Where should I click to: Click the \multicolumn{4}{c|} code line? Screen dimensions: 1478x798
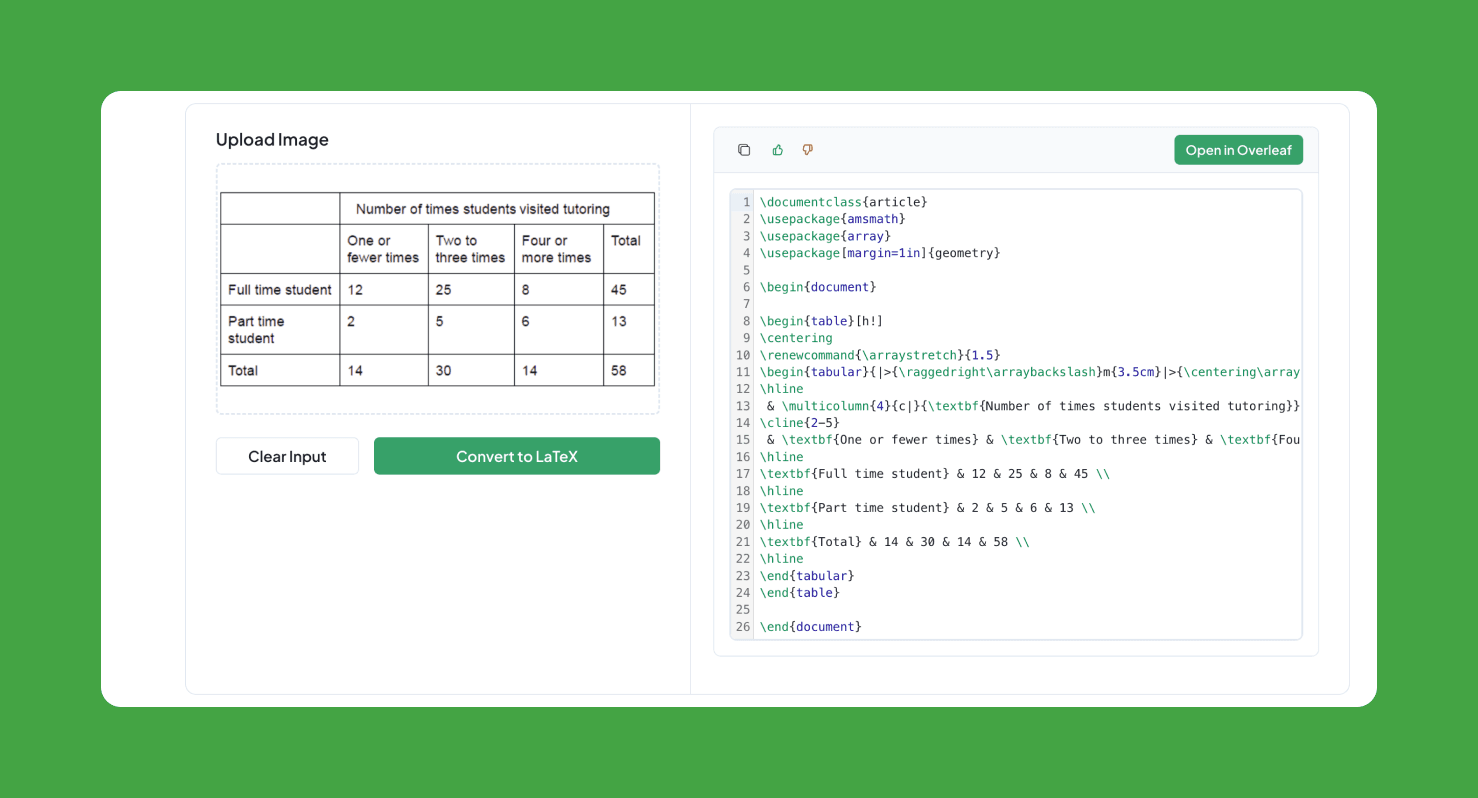tap(1033, 406)
